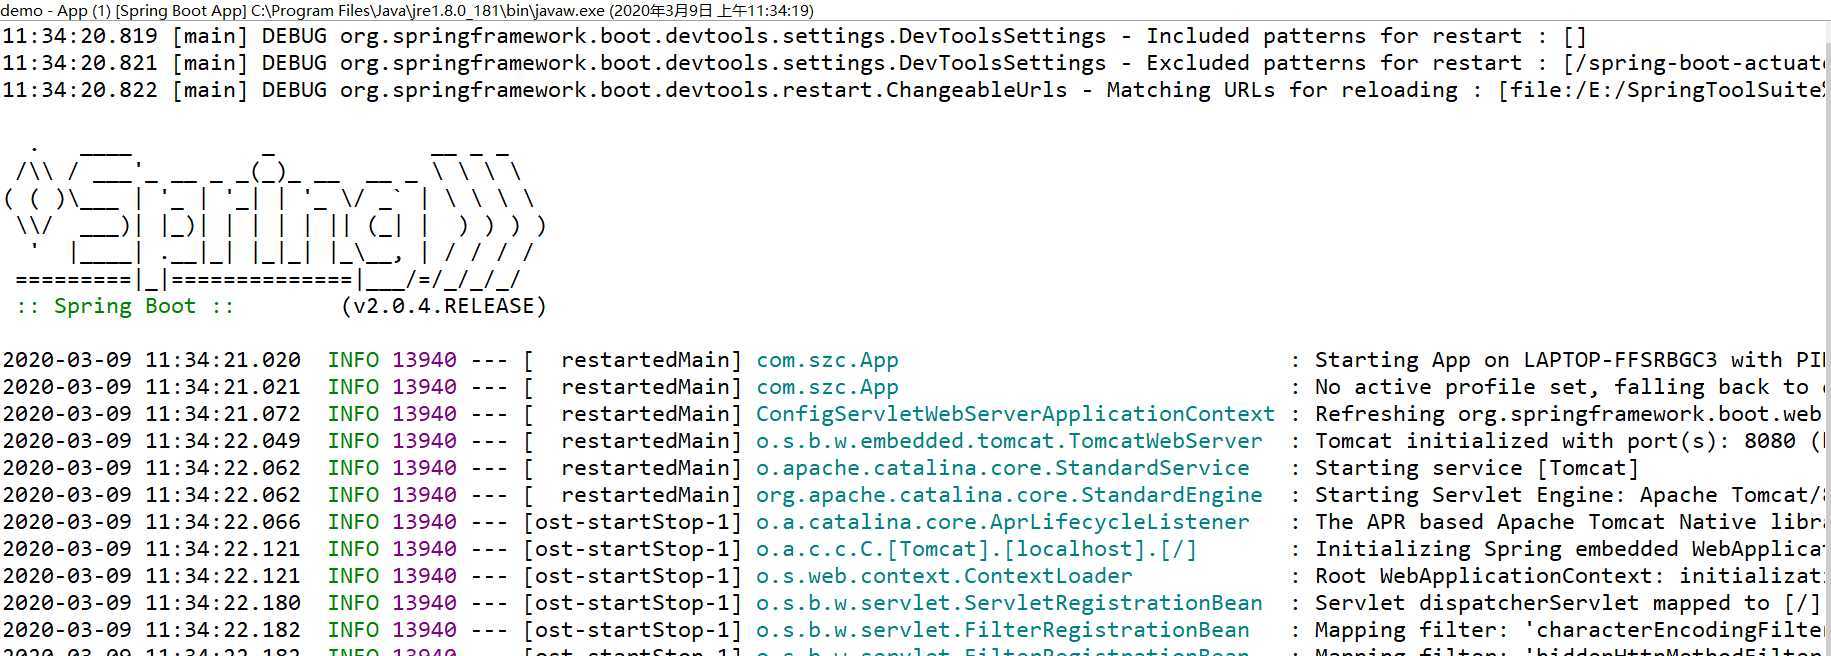Click "Mapping filter: 'characterEncodingFilte" message
The height and width of the screenshot is (656, 1831).
(x=1570, y=630)
